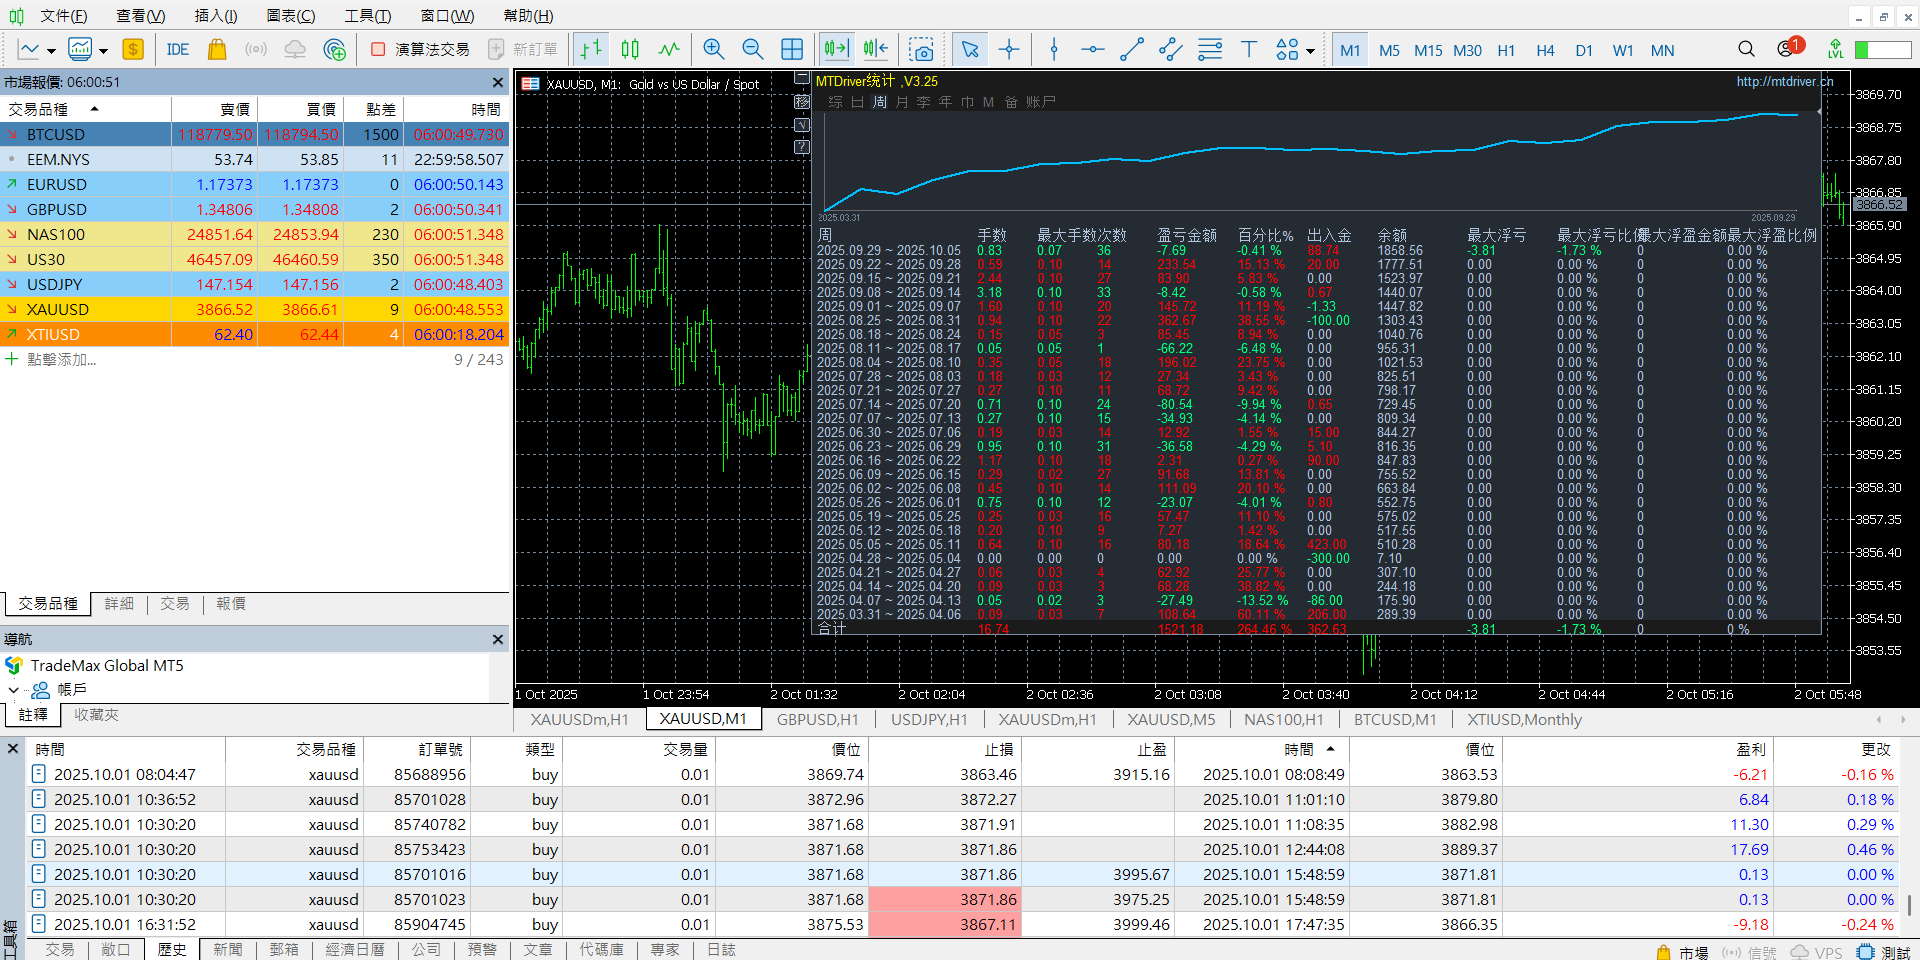
Task: Open the chart type dropdown arrow
Action: click(x=51, y=51)
